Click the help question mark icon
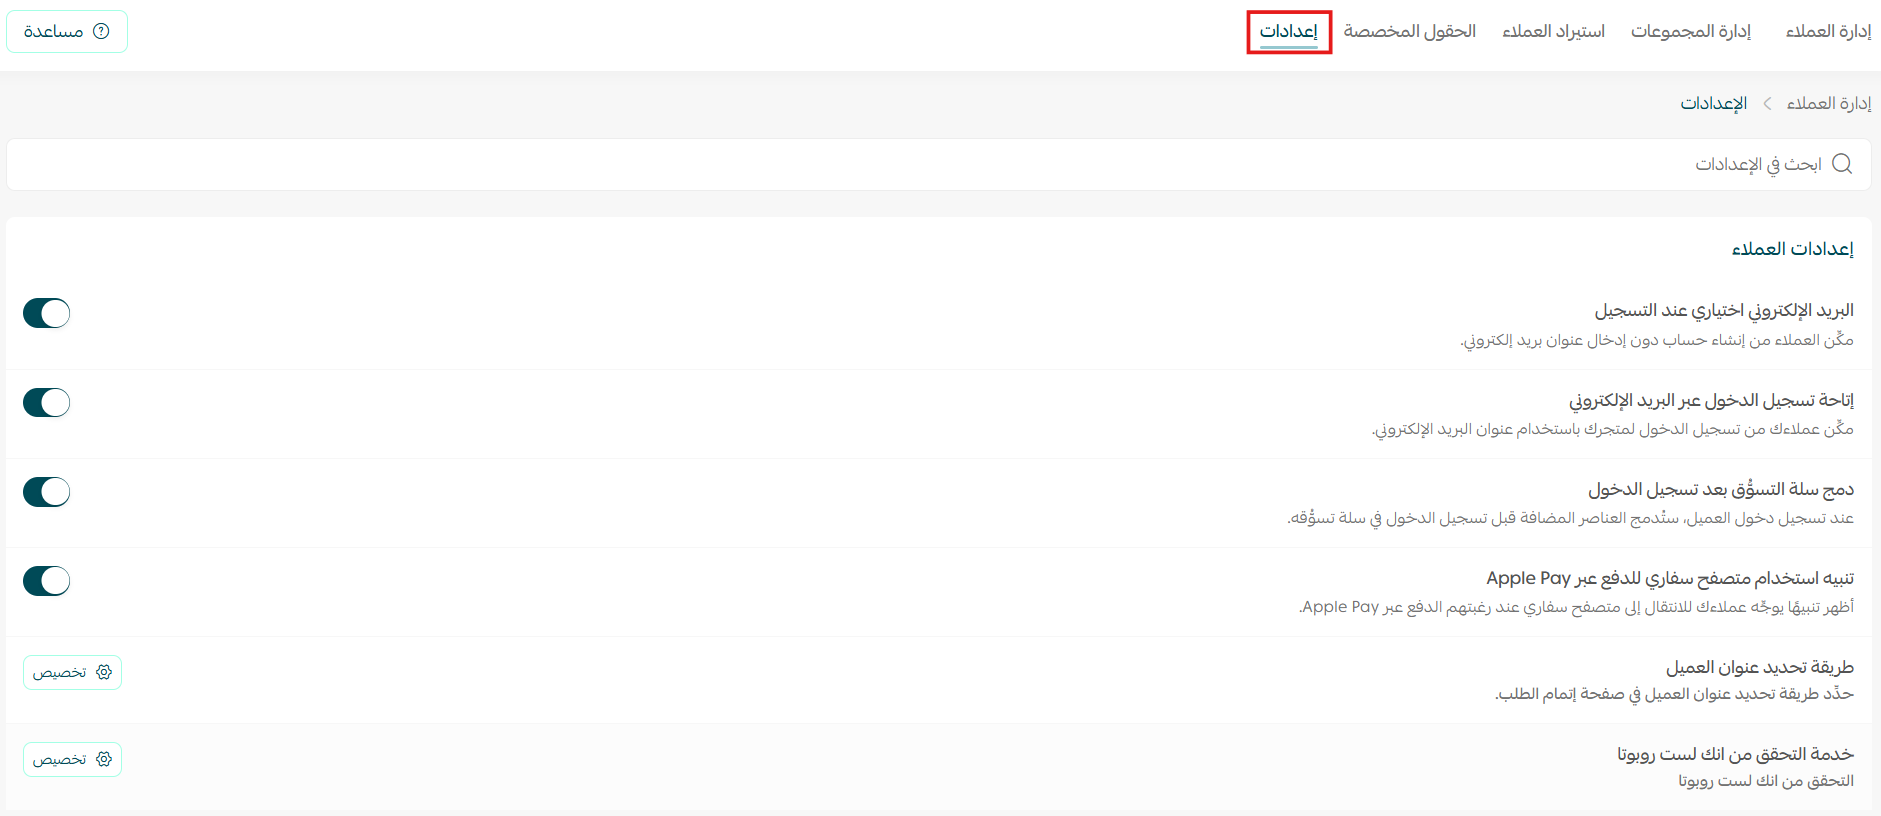Image resolution: width=1881 pixels, height=816 pixels. 101,31
